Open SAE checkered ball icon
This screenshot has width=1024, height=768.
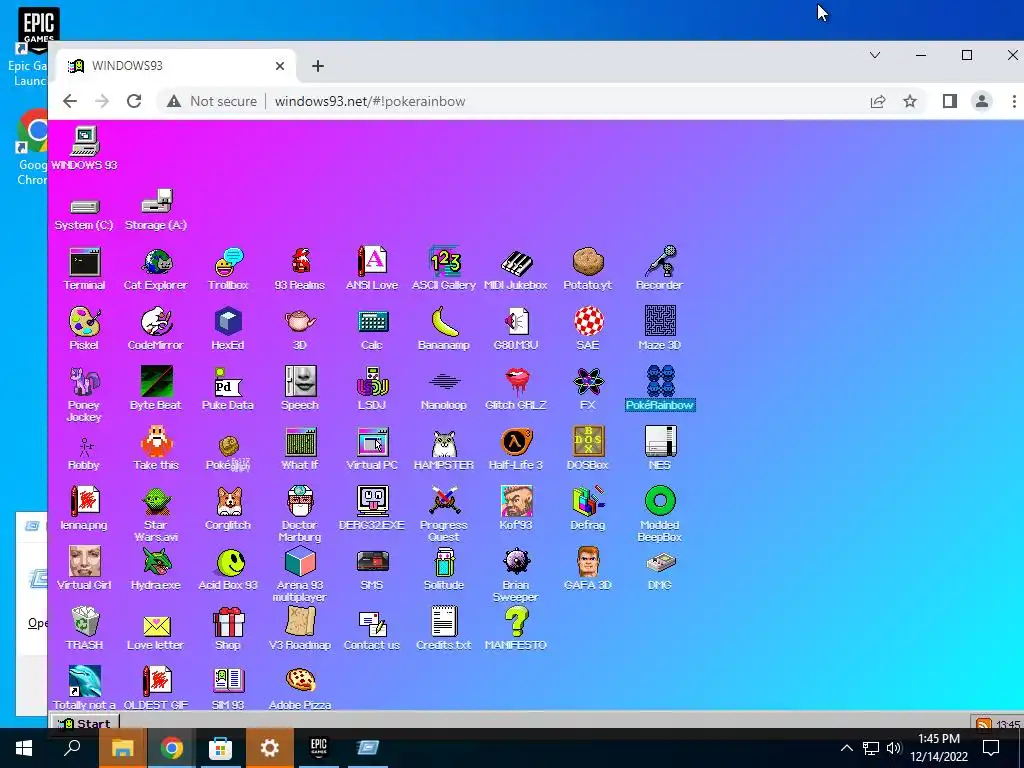coord(588,322)
